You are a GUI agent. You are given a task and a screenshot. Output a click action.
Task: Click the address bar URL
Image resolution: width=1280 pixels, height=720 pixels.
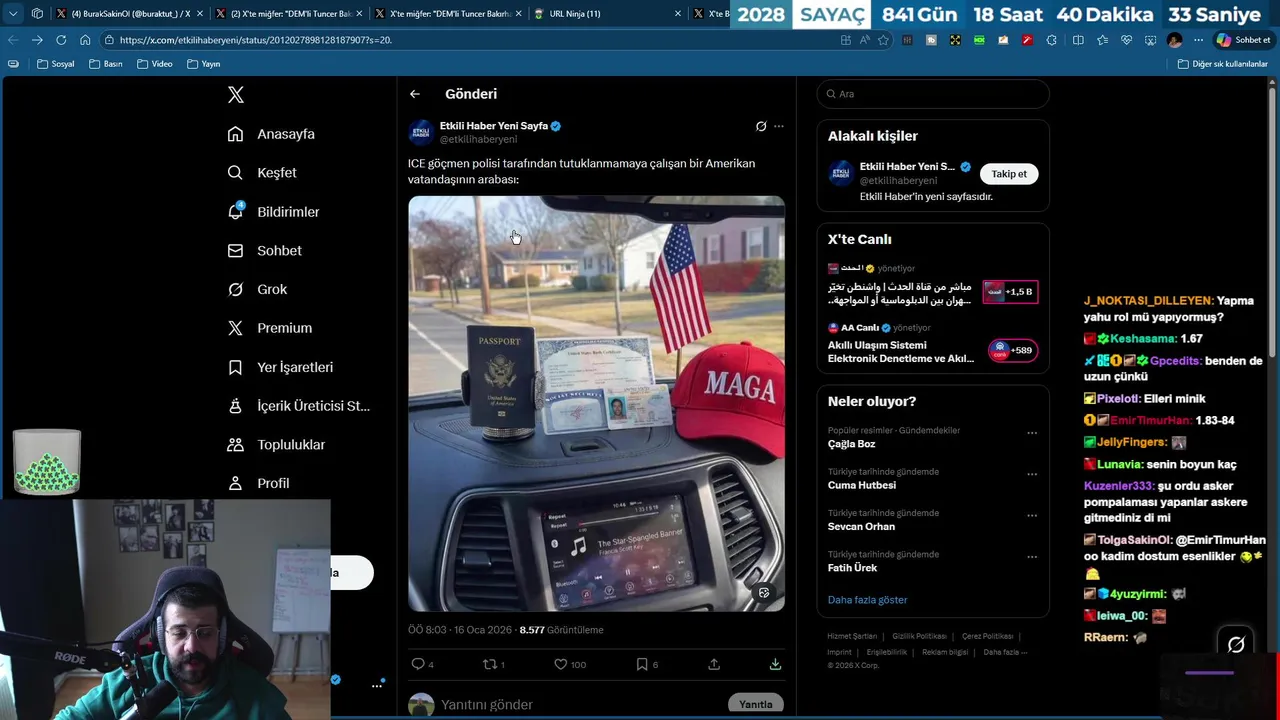tap(255, 40)
